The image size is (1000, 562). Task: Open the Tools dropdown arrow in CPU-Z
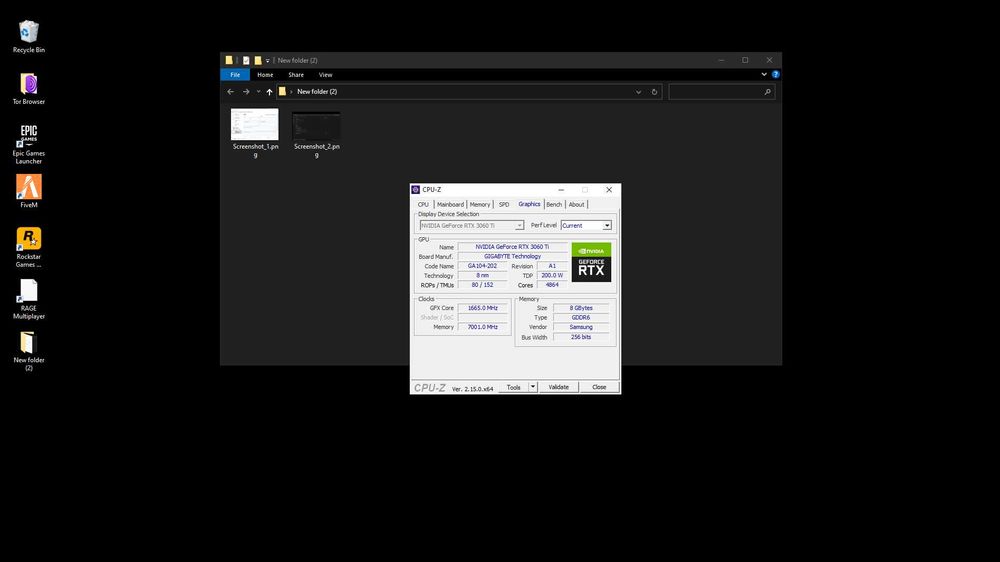pyautogui.click(x=533, y=387)
